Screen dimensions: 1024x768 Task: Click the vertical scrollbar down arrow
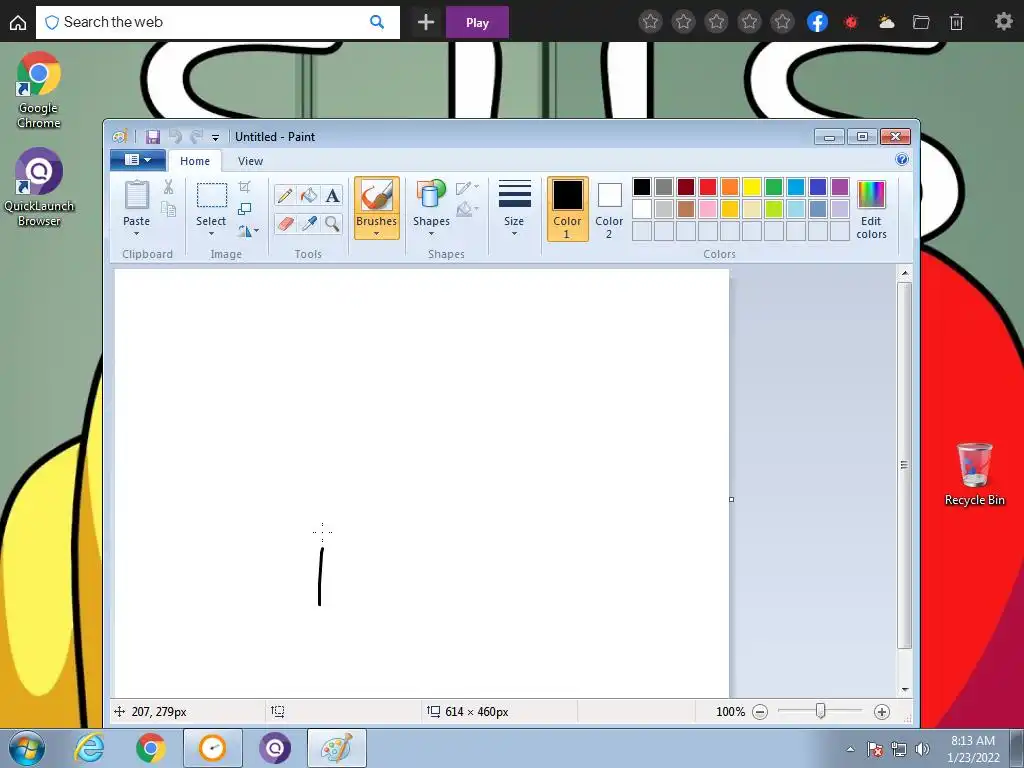point(904,690)
